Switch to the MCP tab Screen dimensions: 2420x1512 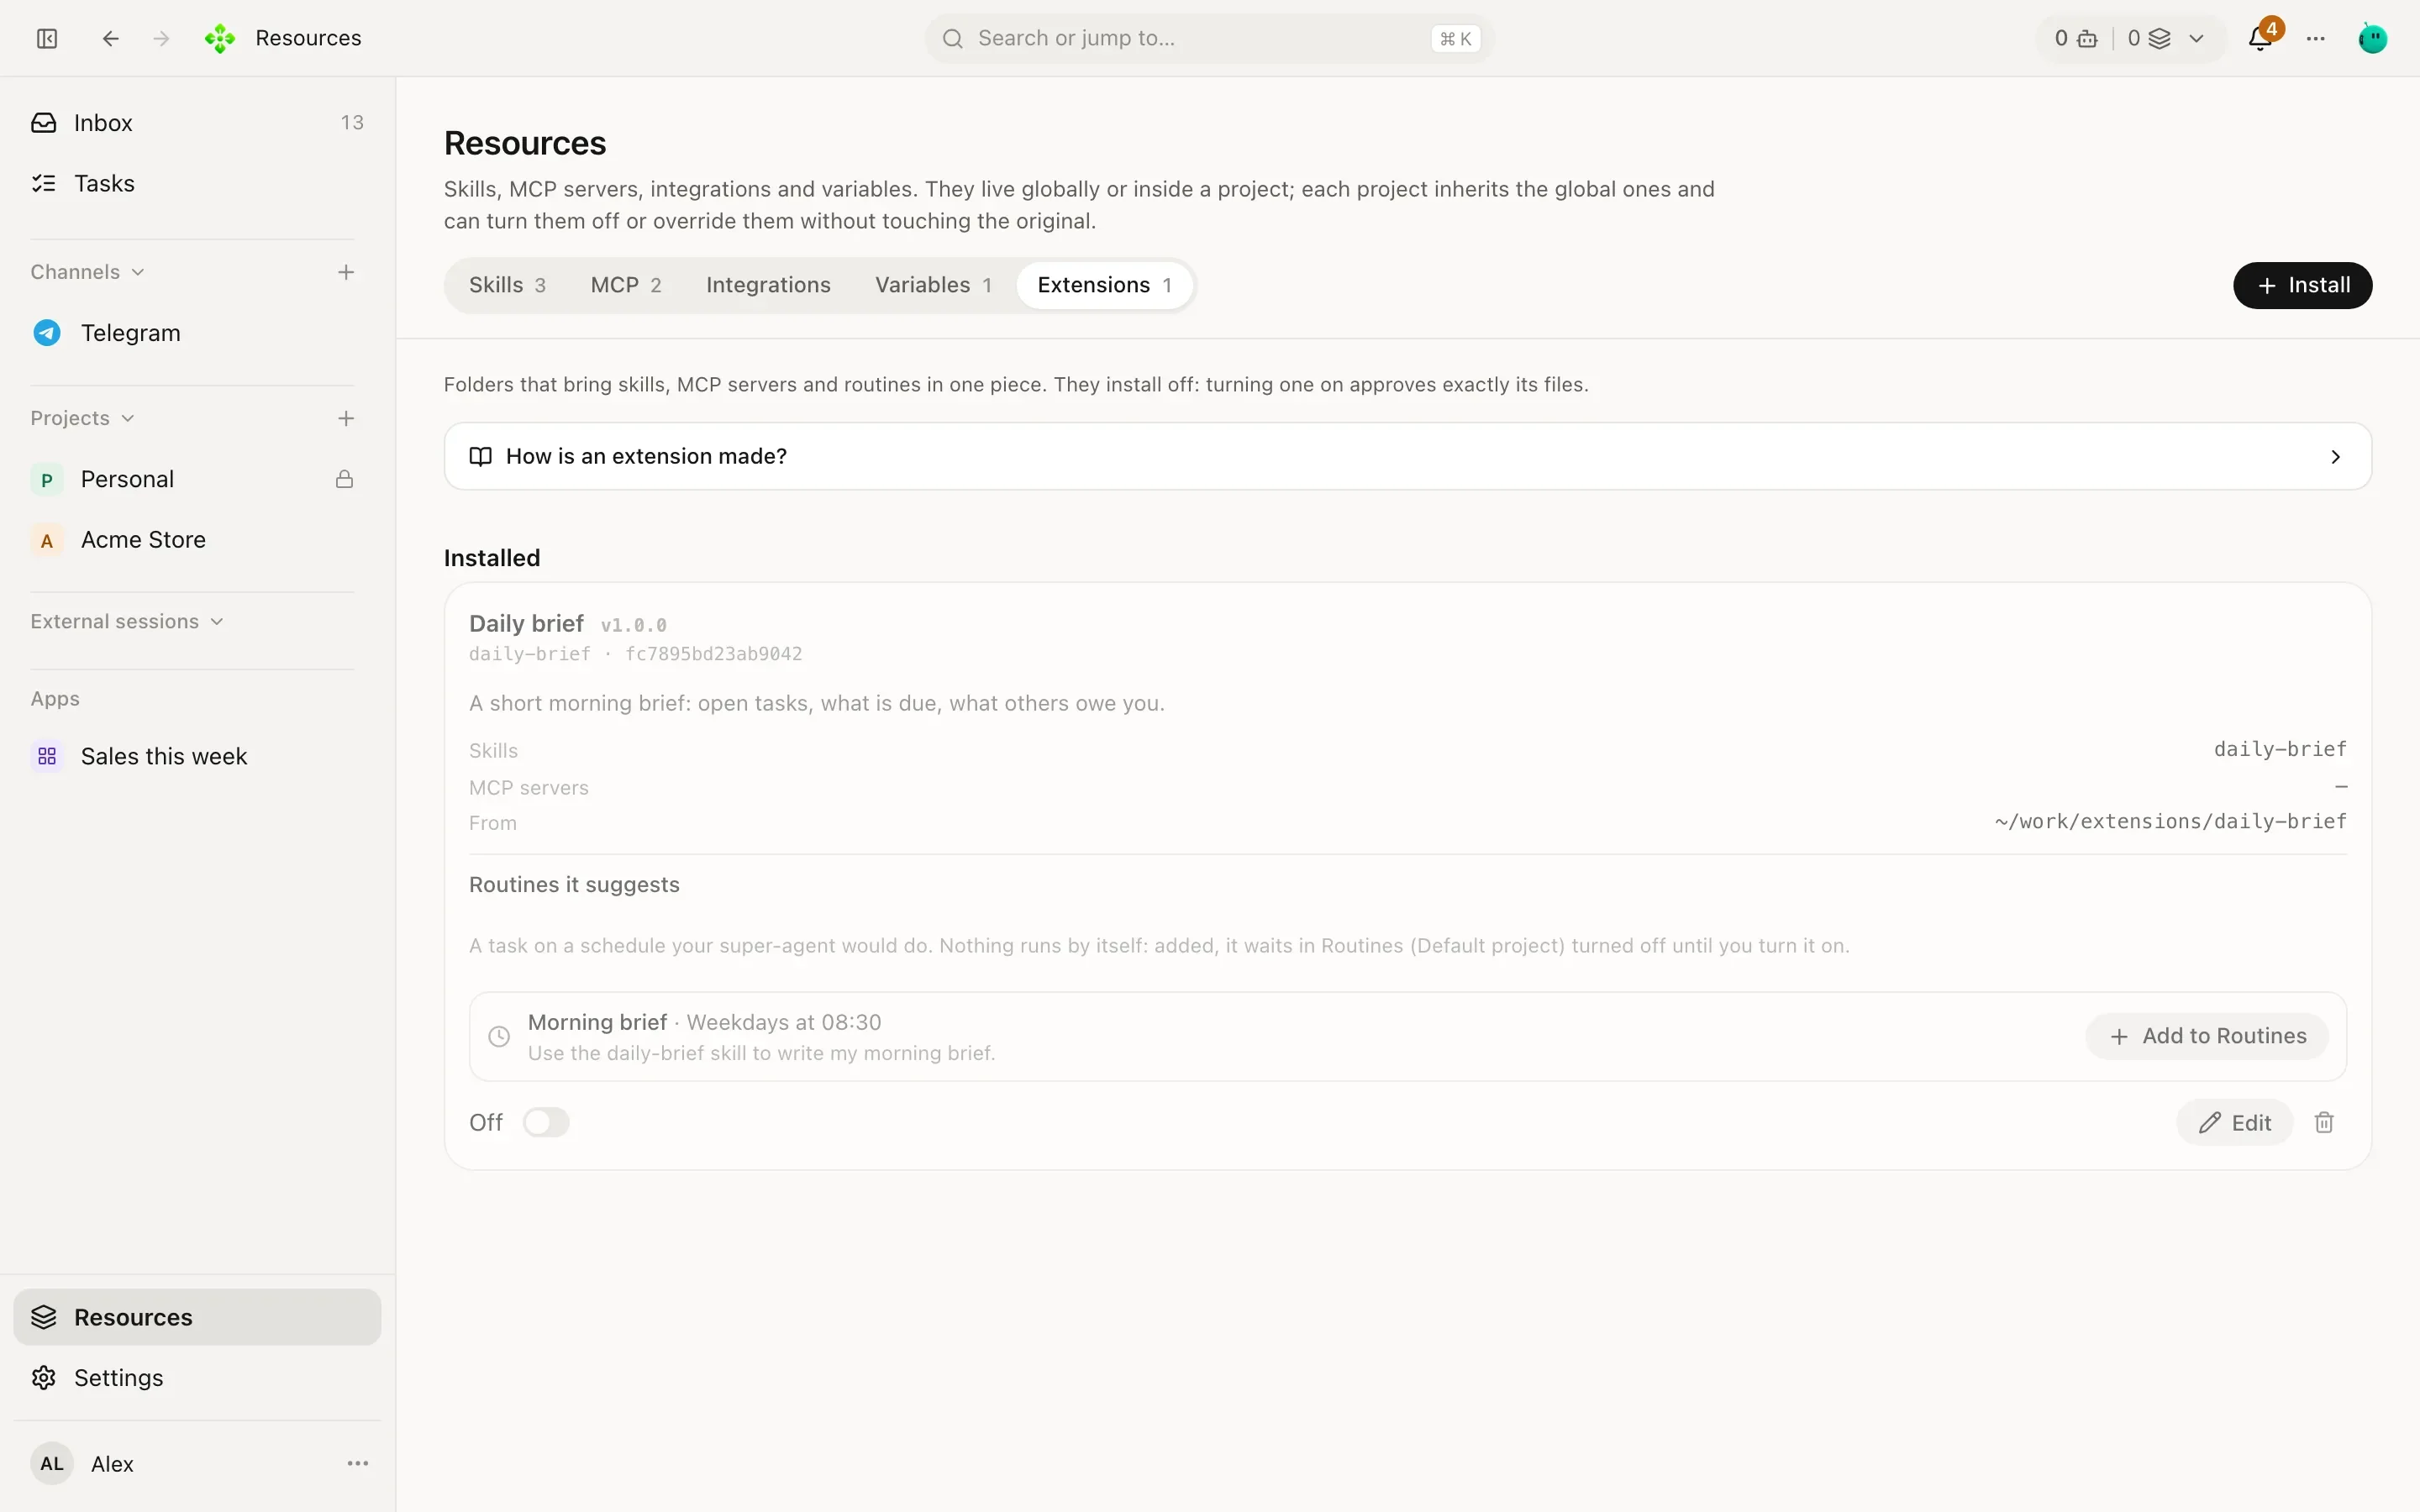[626, 285]
